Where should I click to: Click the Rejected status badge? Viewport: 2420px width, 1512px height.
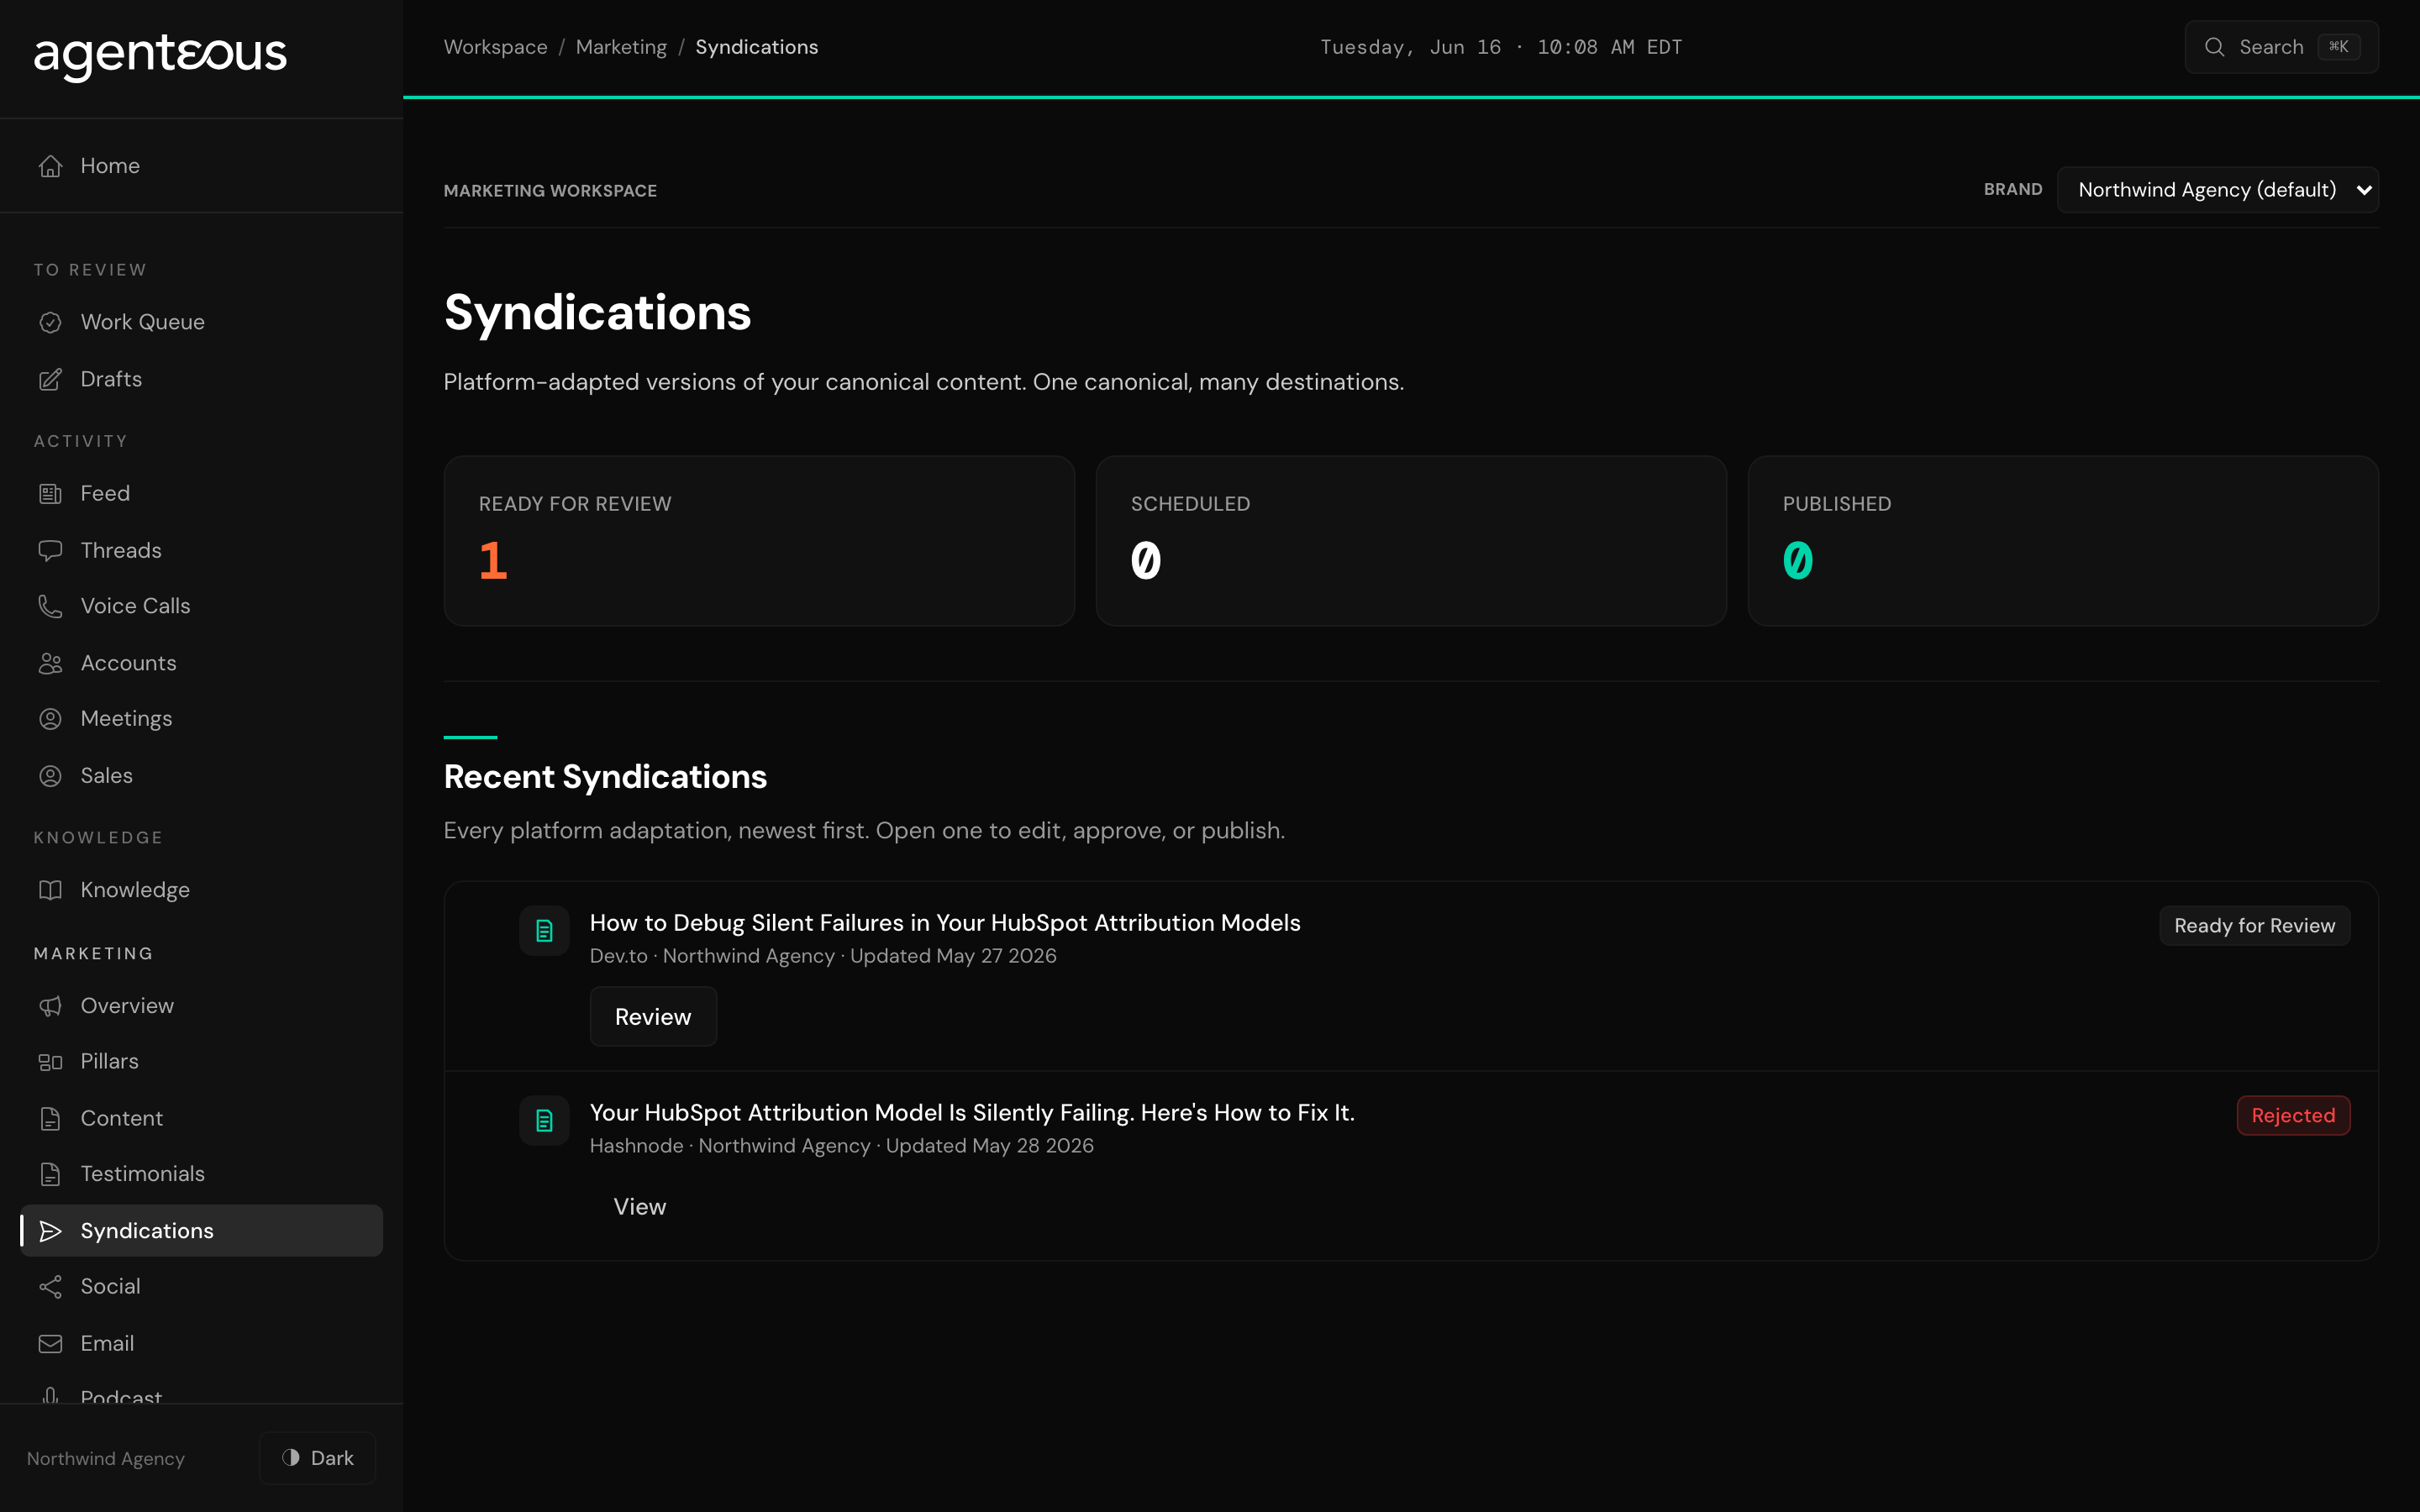pyautogui.click(x=2293, y=1116)
